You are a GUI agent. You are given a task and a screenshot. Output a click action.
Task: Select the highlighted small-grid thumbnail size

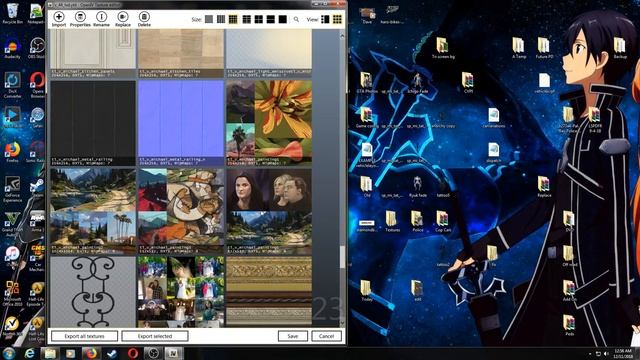(233, 19)
